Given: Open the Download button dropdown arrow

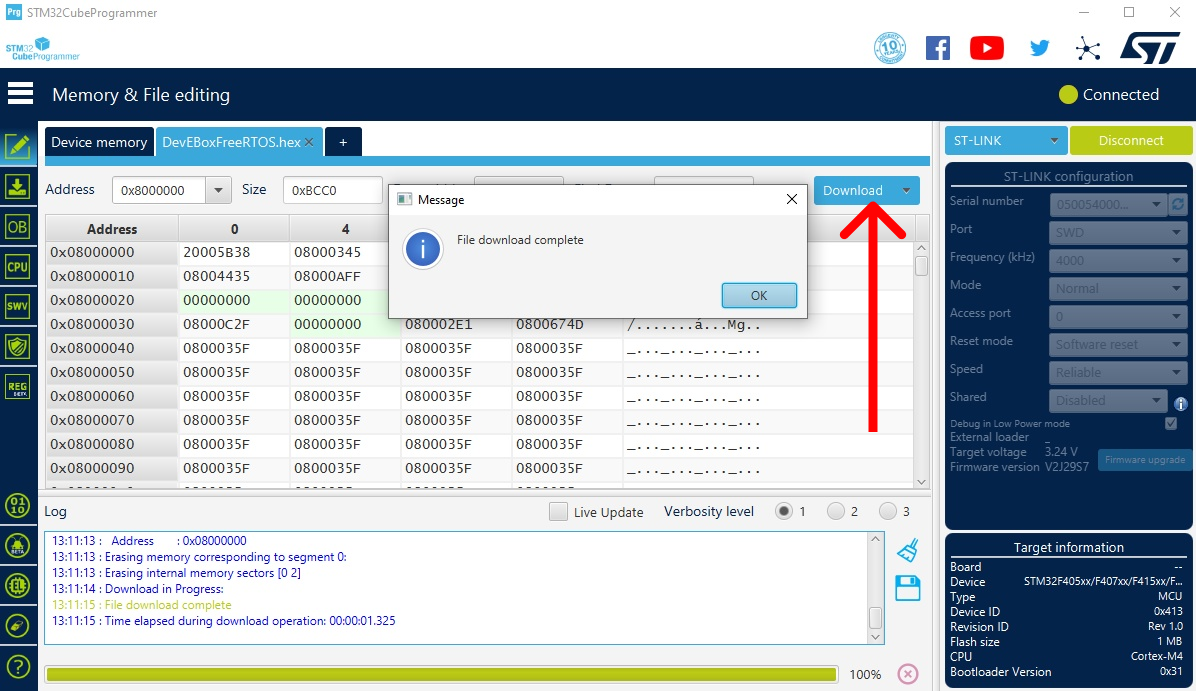Looking at the screenshot, I should coord(906,191).
